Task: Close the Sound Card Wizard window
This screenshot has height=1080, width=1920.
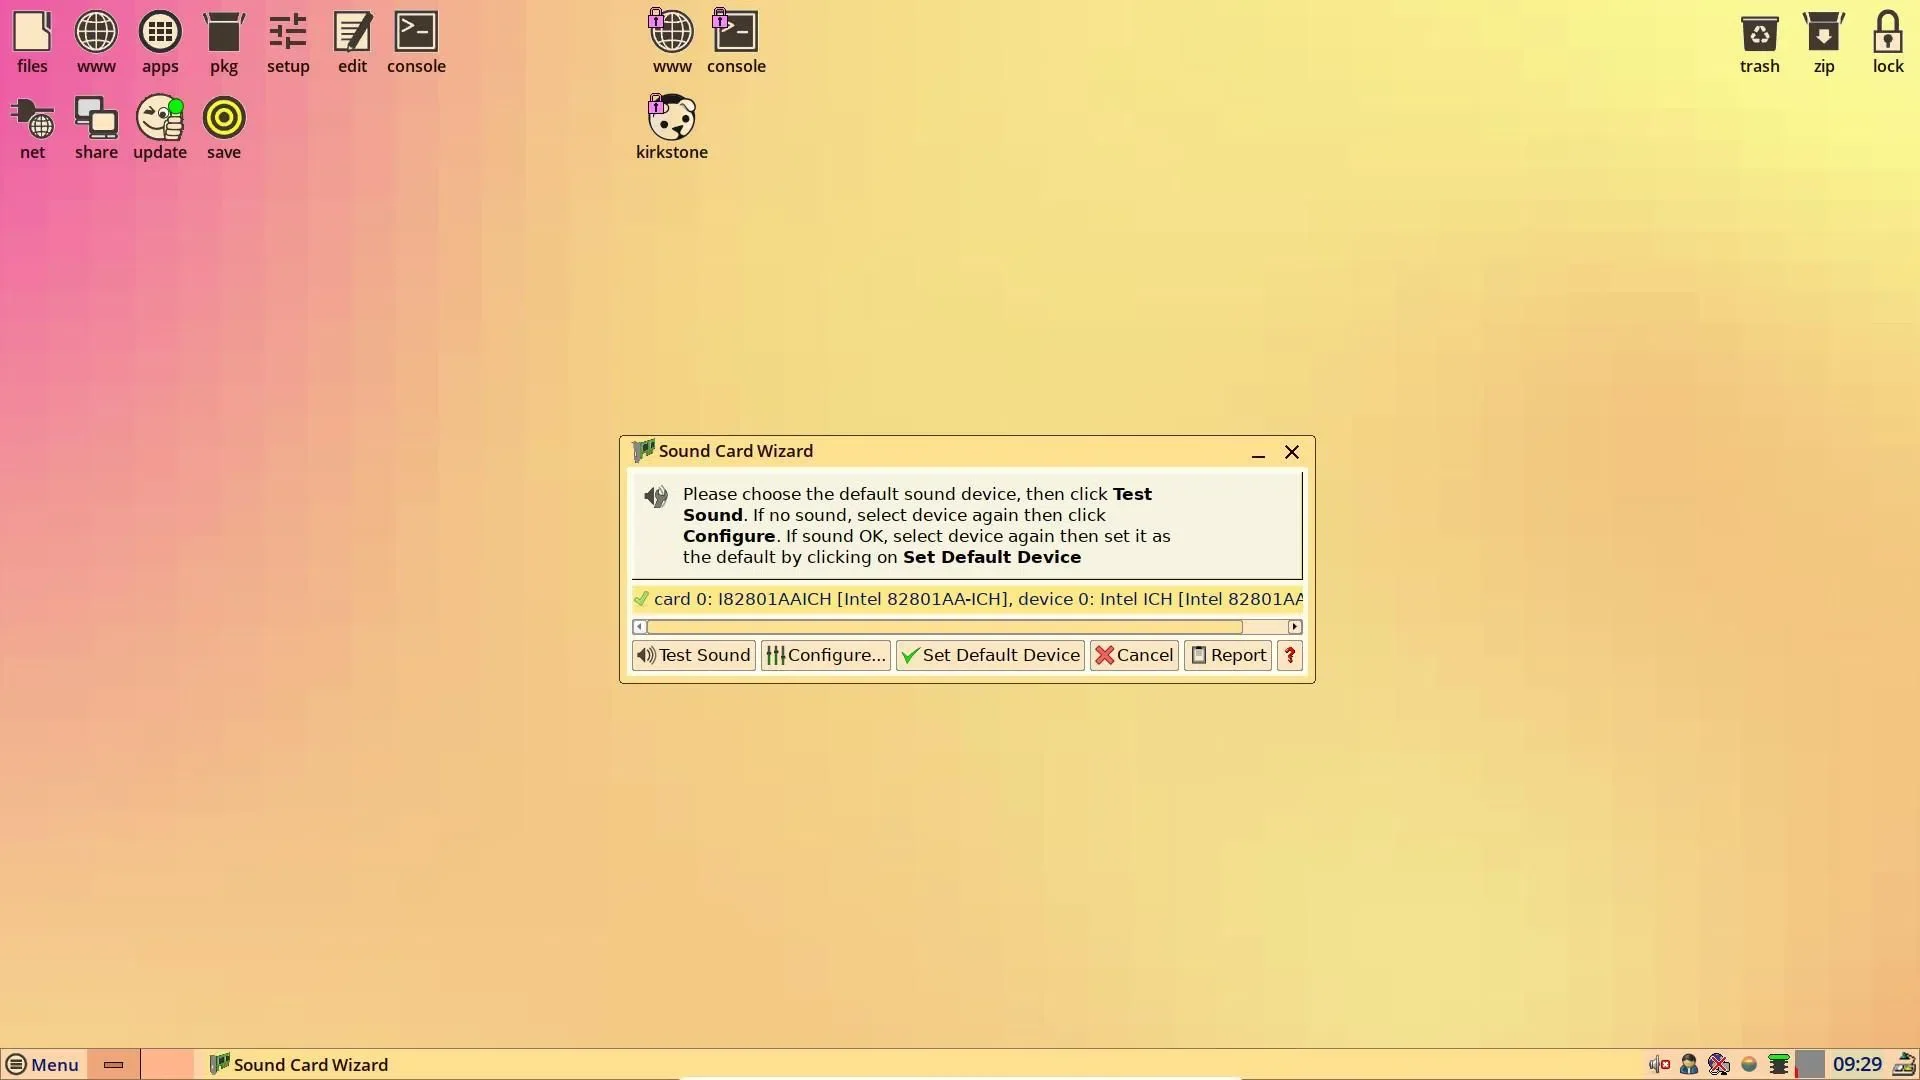Action: 1292,452
